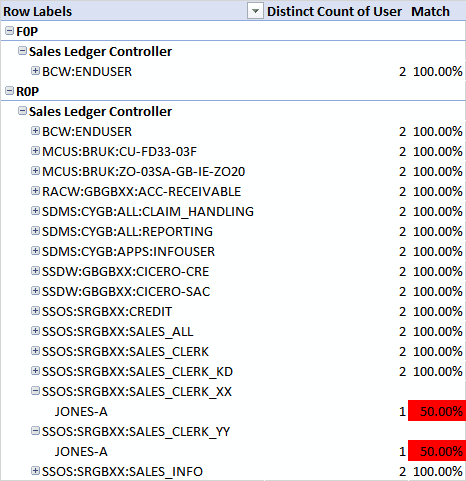Expand RACW:GBGBXX:ACC-RECEIVABLE row
This screenshot has height=481, width=466.
click(x=35, y=191)
